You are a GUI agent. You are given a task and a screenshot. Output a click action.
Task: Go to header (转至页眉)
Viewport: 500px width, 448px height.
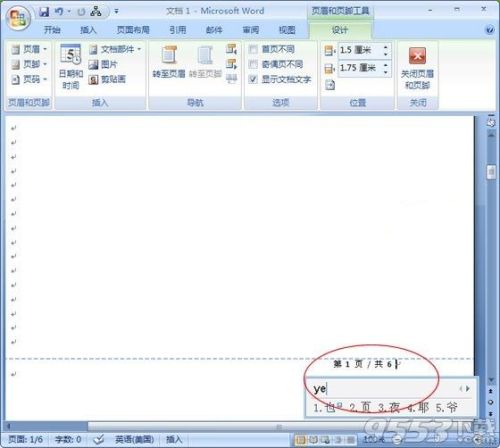click(x=169, y=62)
